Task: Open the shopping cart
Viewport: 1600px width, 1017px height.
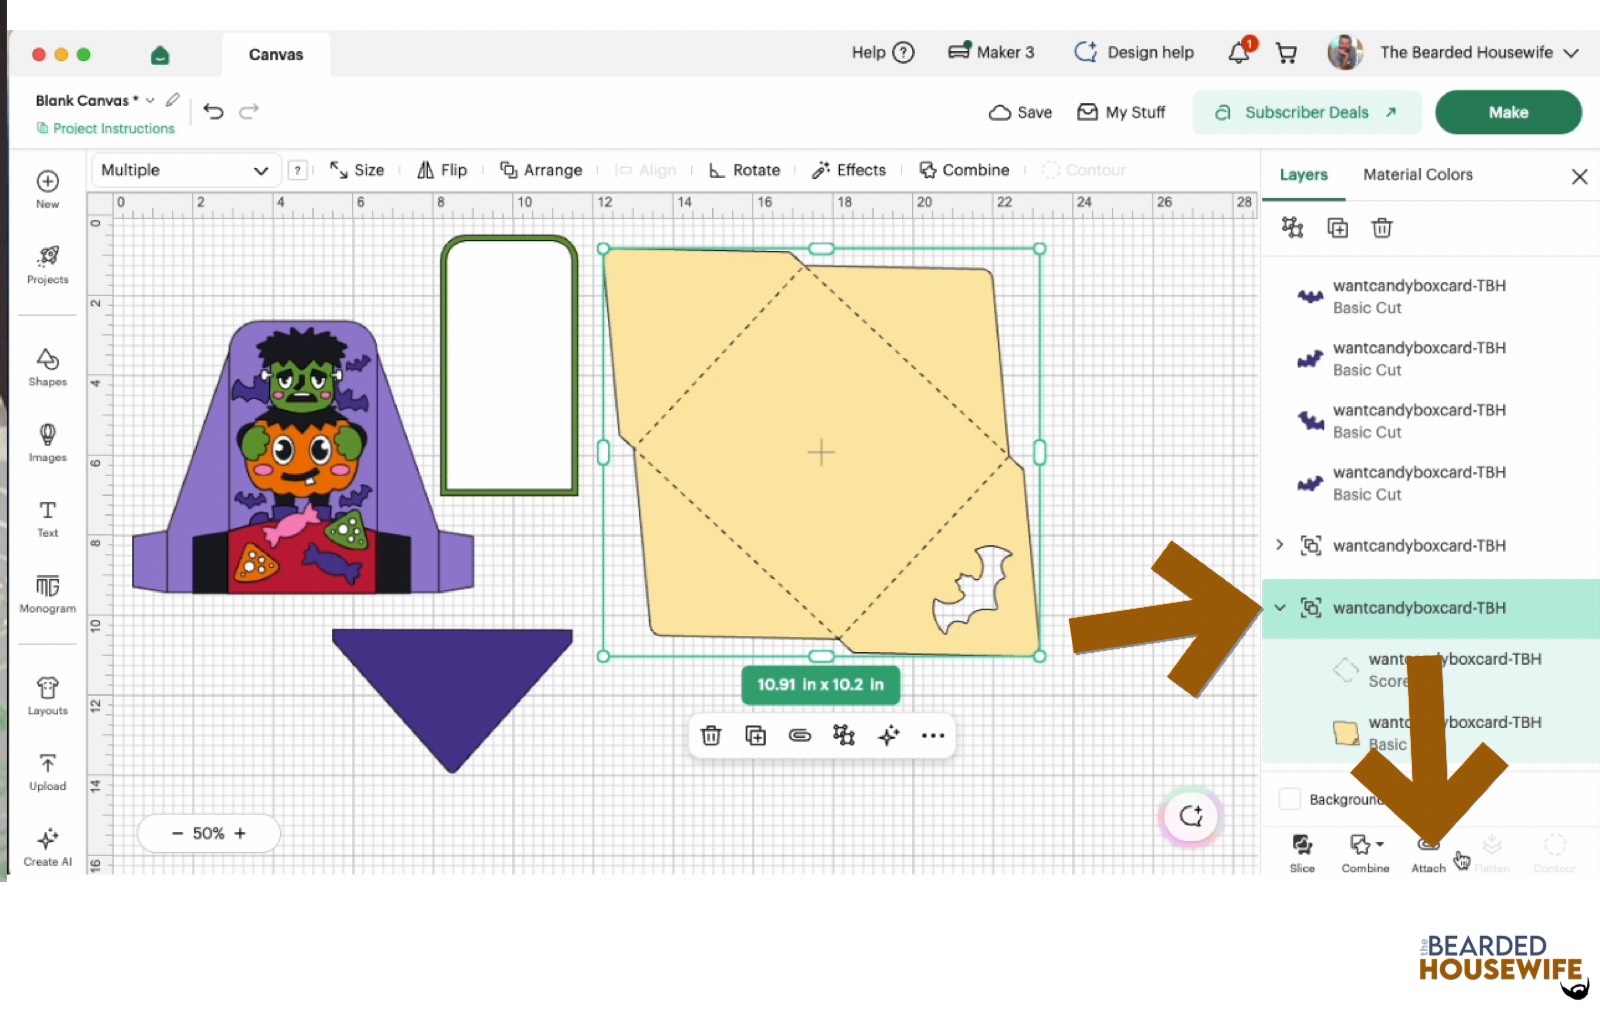Action: [x=1287, y=53]
